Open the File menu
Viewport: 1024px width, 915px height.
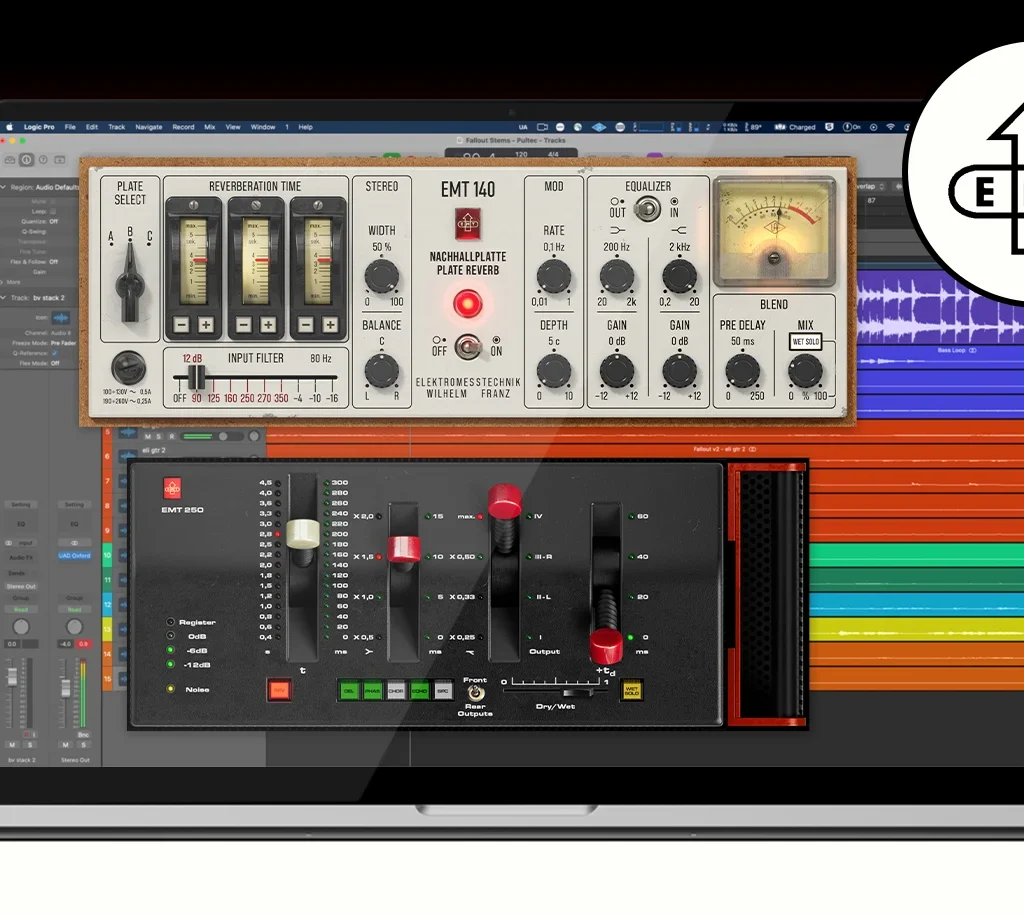(70, 127)
